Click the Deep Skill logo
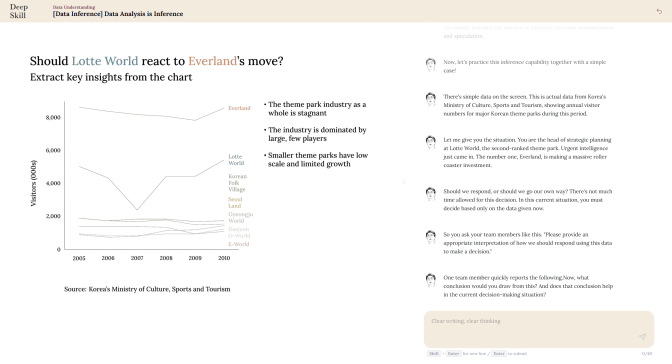672x364 pixels. [18, 11]
